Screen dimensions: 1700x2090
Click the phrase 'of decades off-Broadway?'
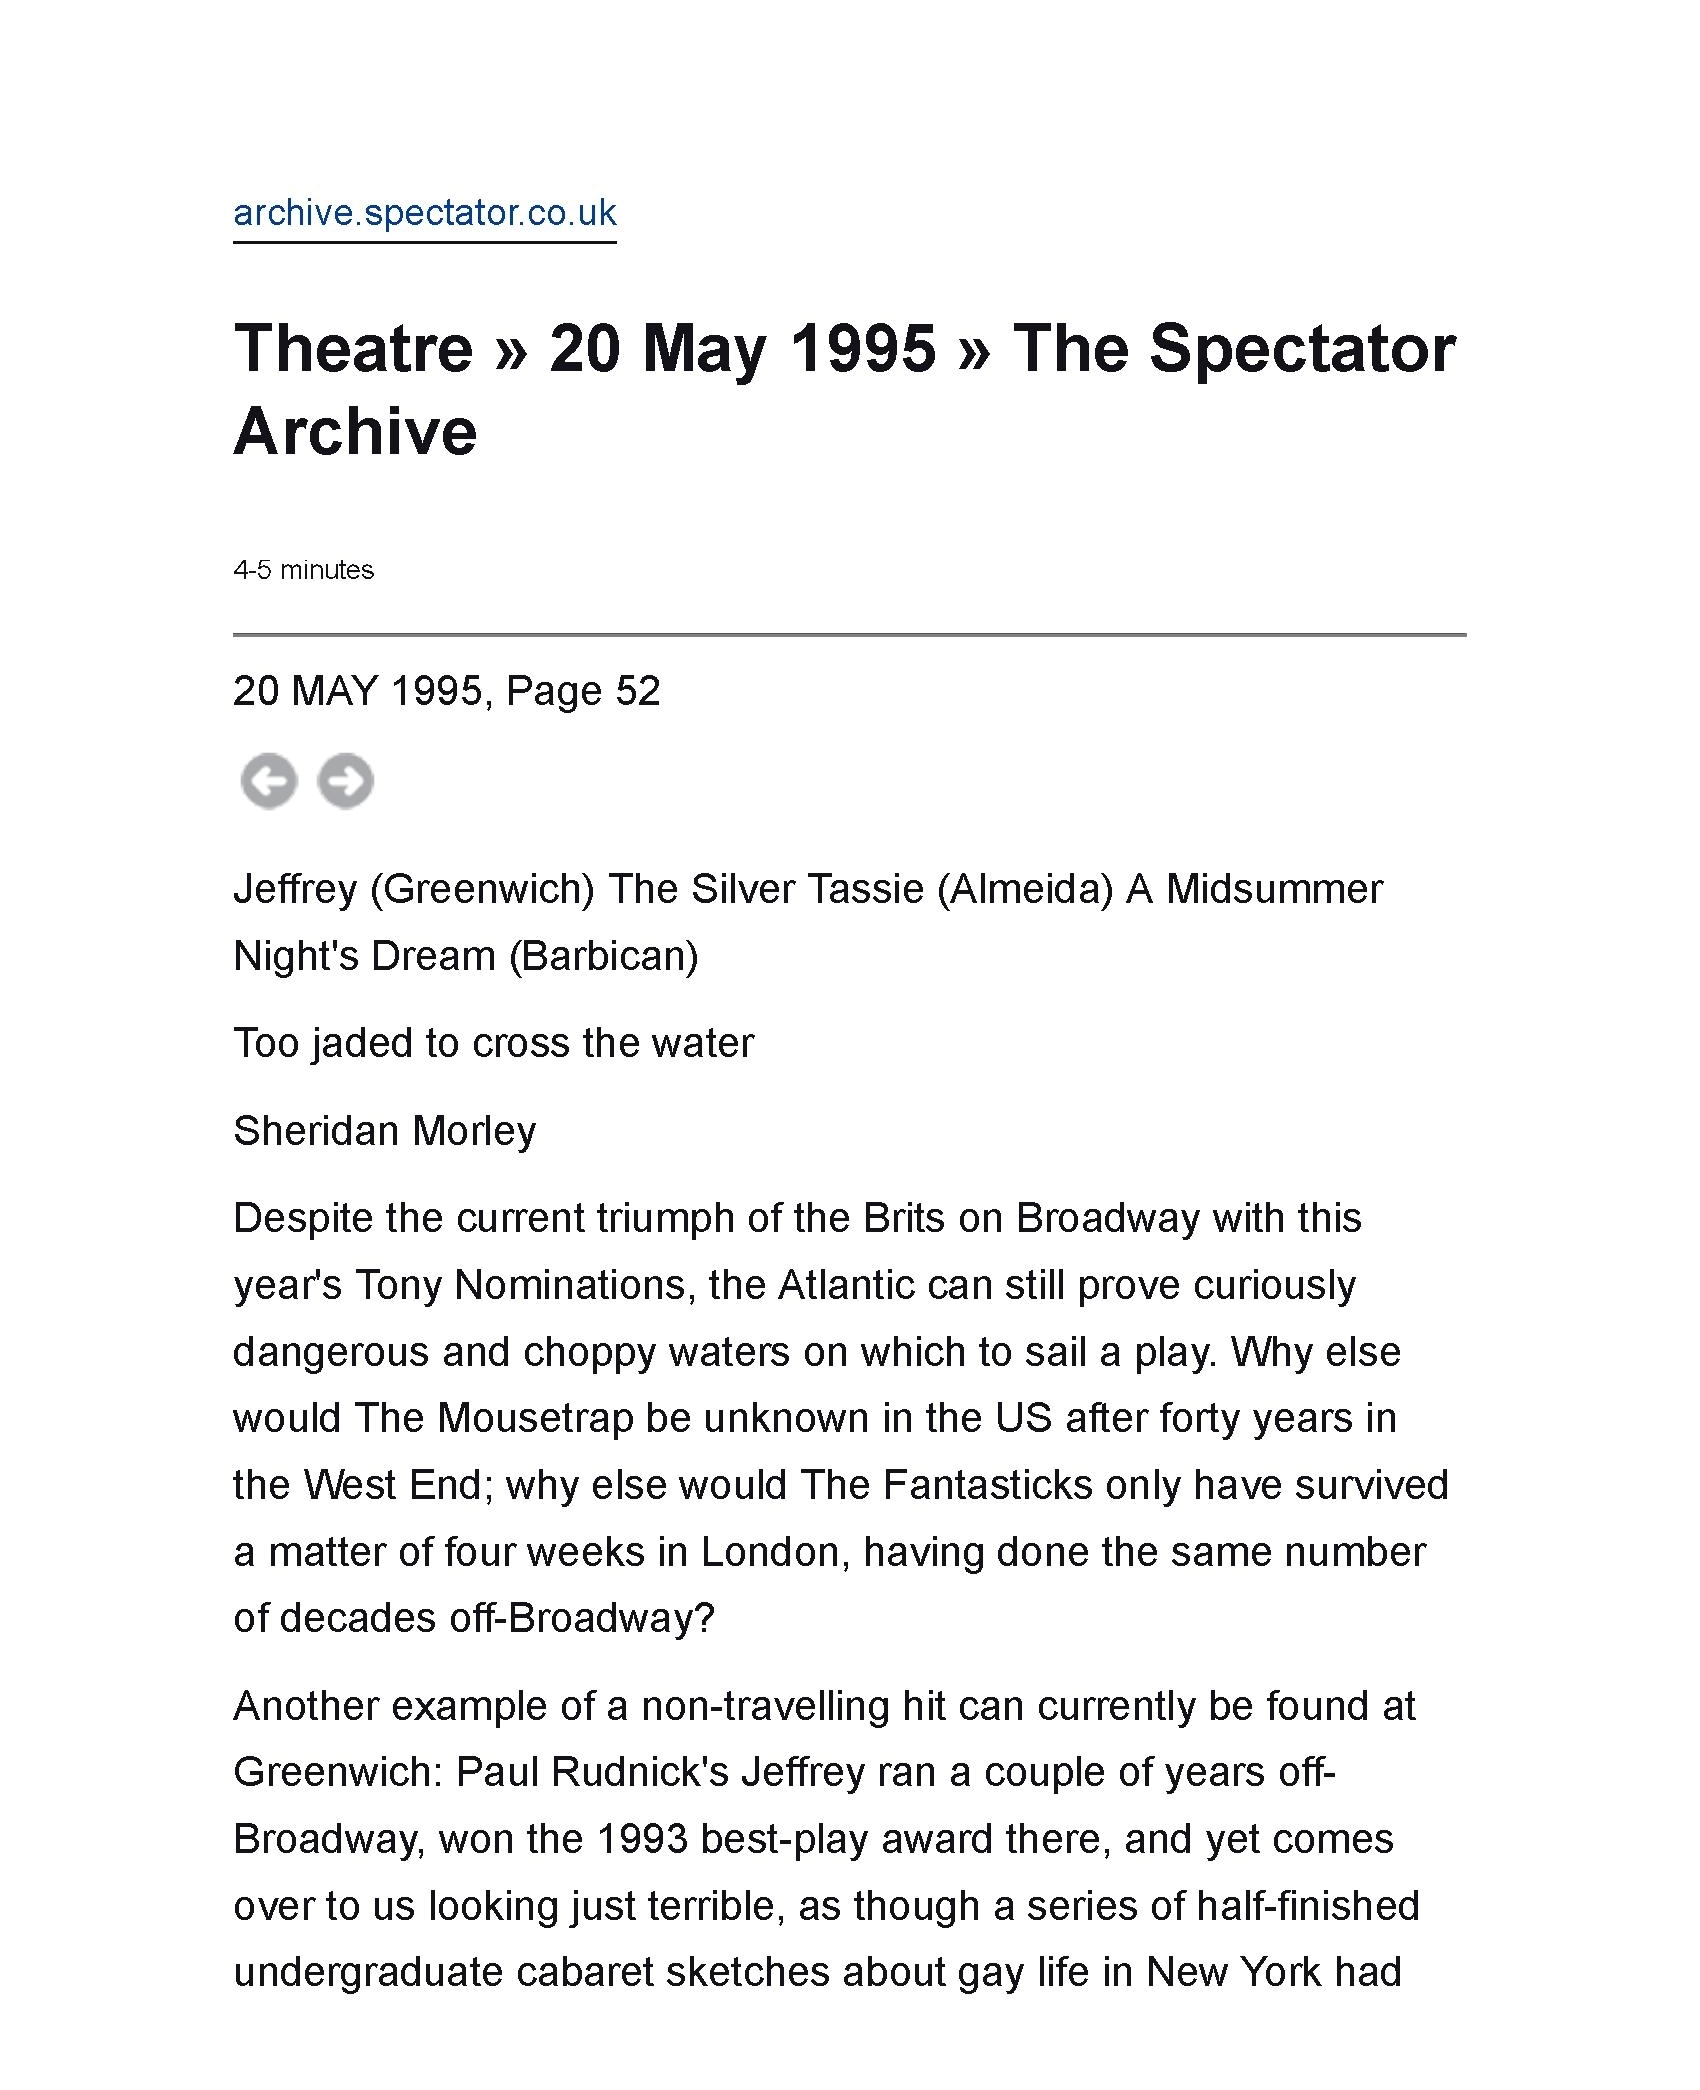point(474,1618)
